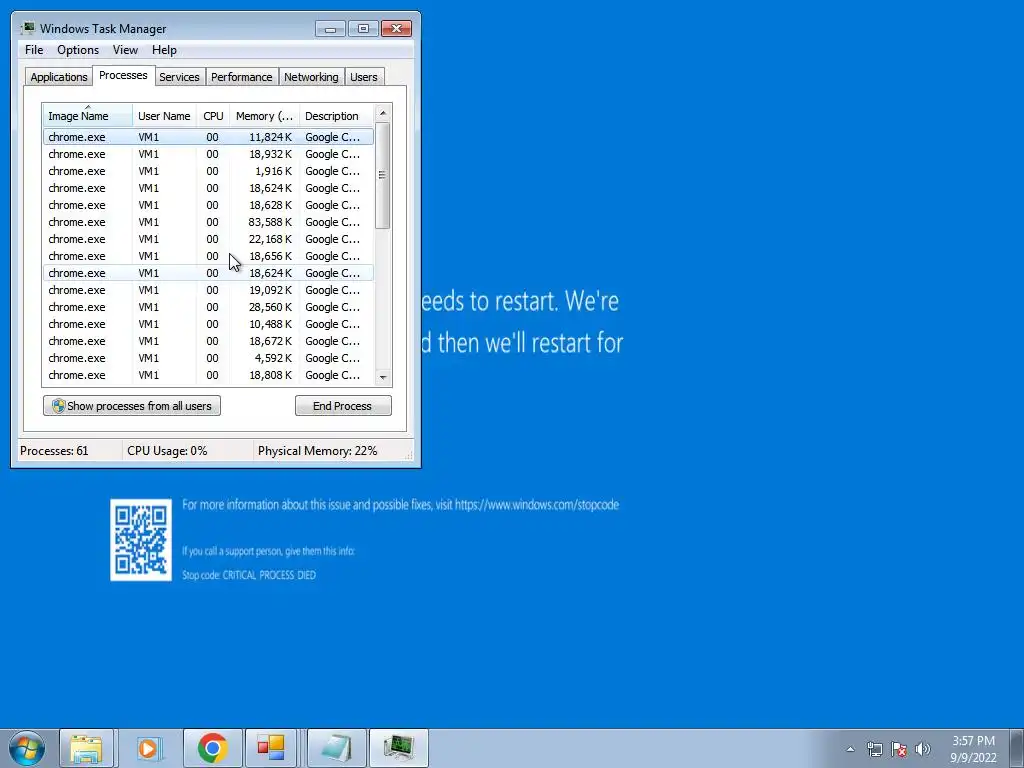1024x768 pixels.
Task: Select chrome.exe row with 1,916 K
Action: click(x=208, y=171)
